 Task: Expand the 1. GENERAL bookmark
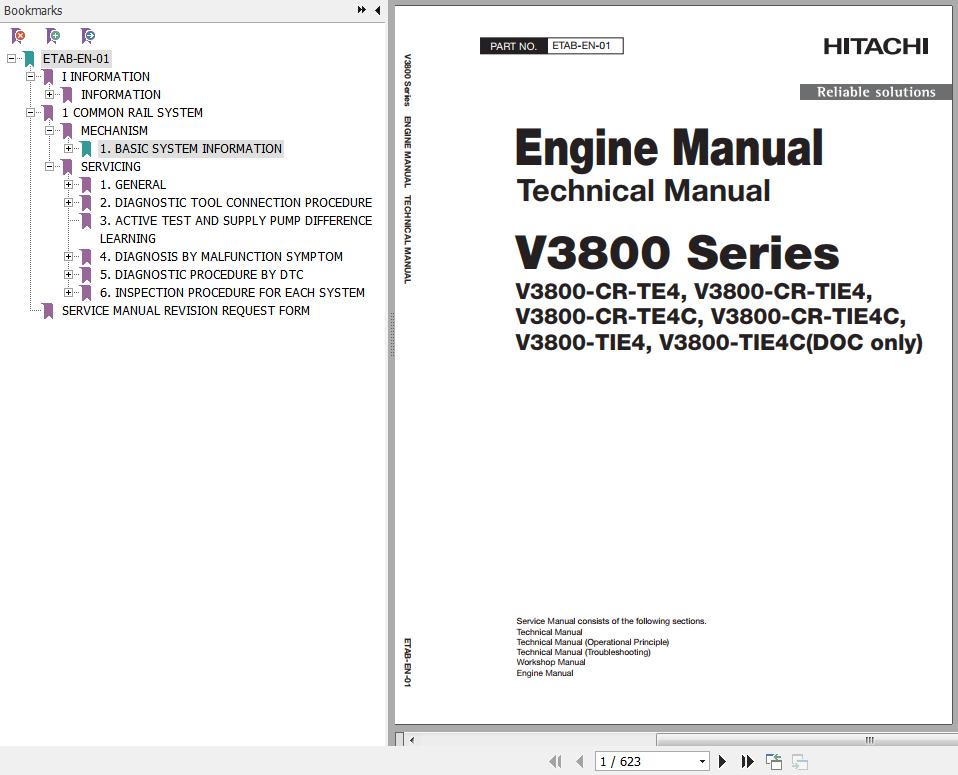tap(68, 185)
